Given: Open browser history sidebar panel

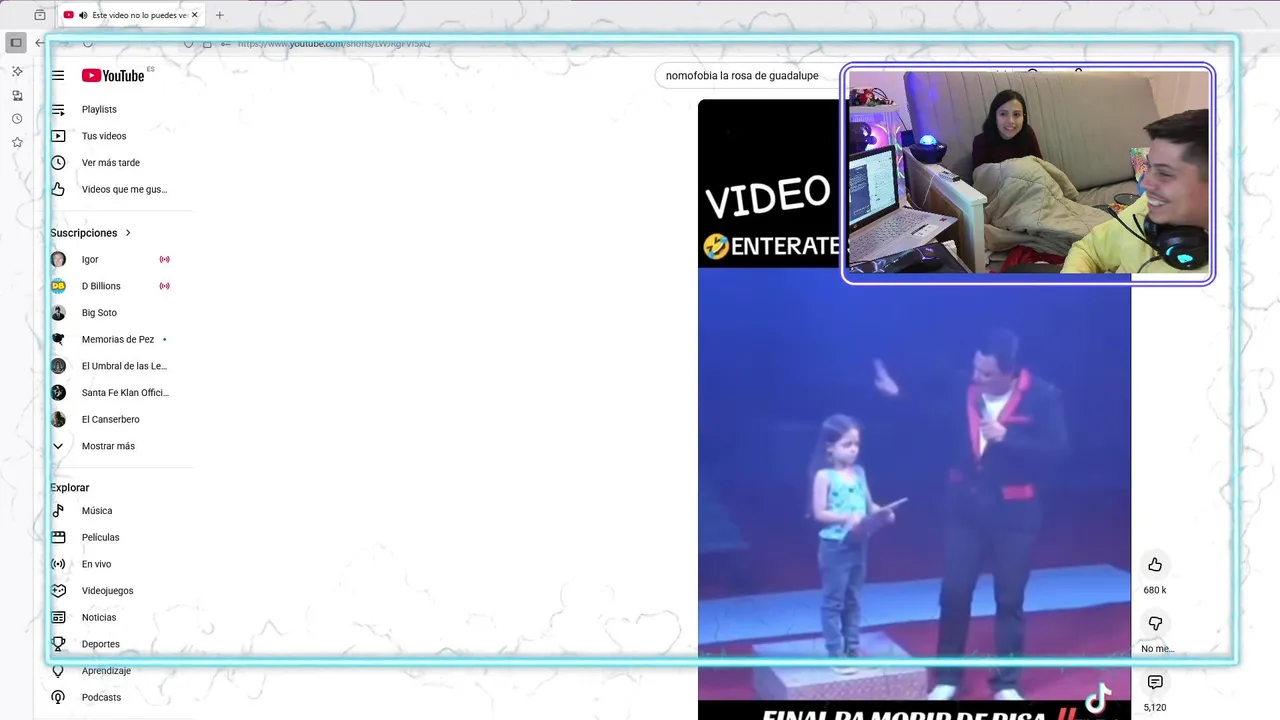Looking at the screenshot, I should click(x=17, y=119).
